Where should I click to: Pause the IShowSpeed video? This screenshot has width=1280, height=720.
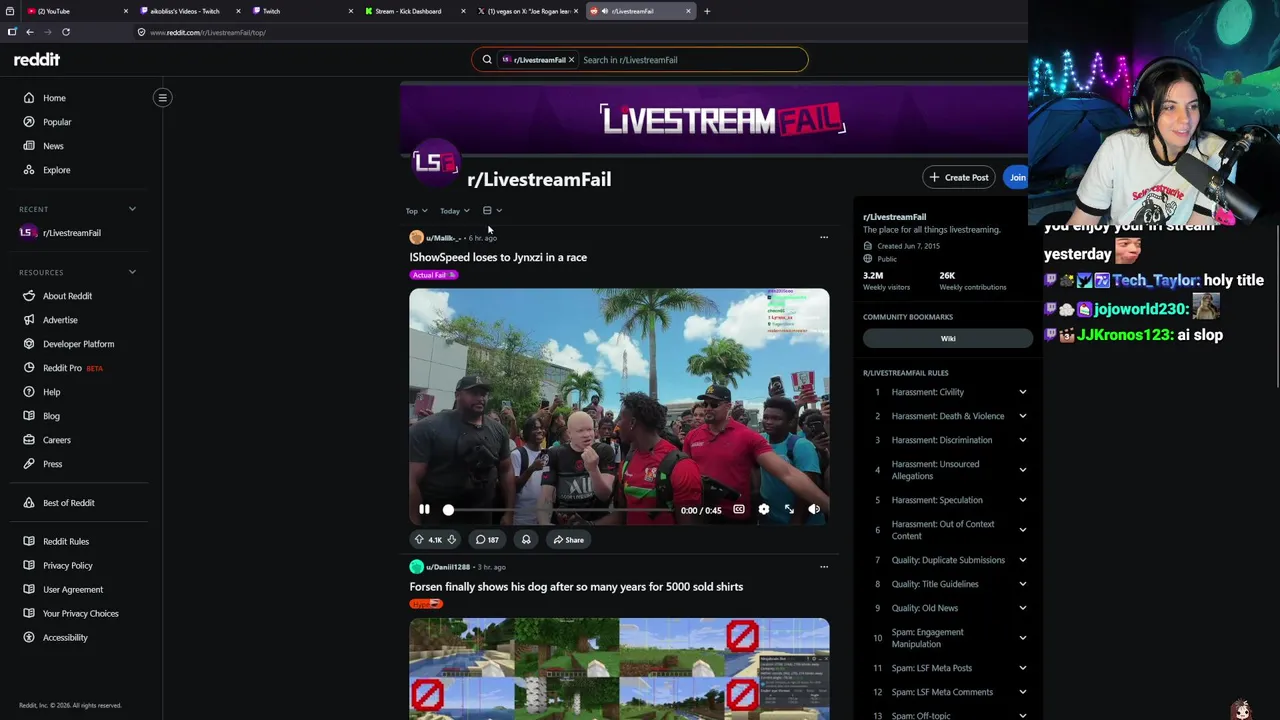tap(424, 510)
